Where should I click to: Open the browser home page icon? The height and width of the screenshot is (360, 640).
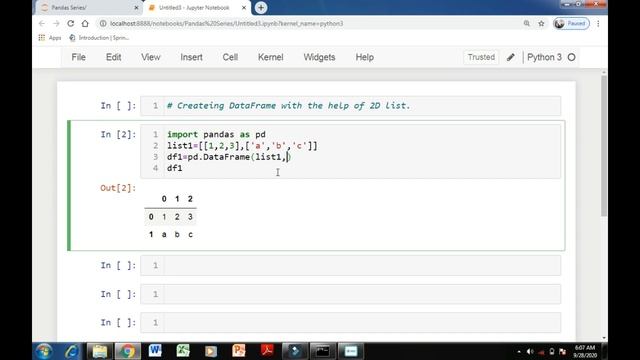pyautogui.click(x=85, y=24)
